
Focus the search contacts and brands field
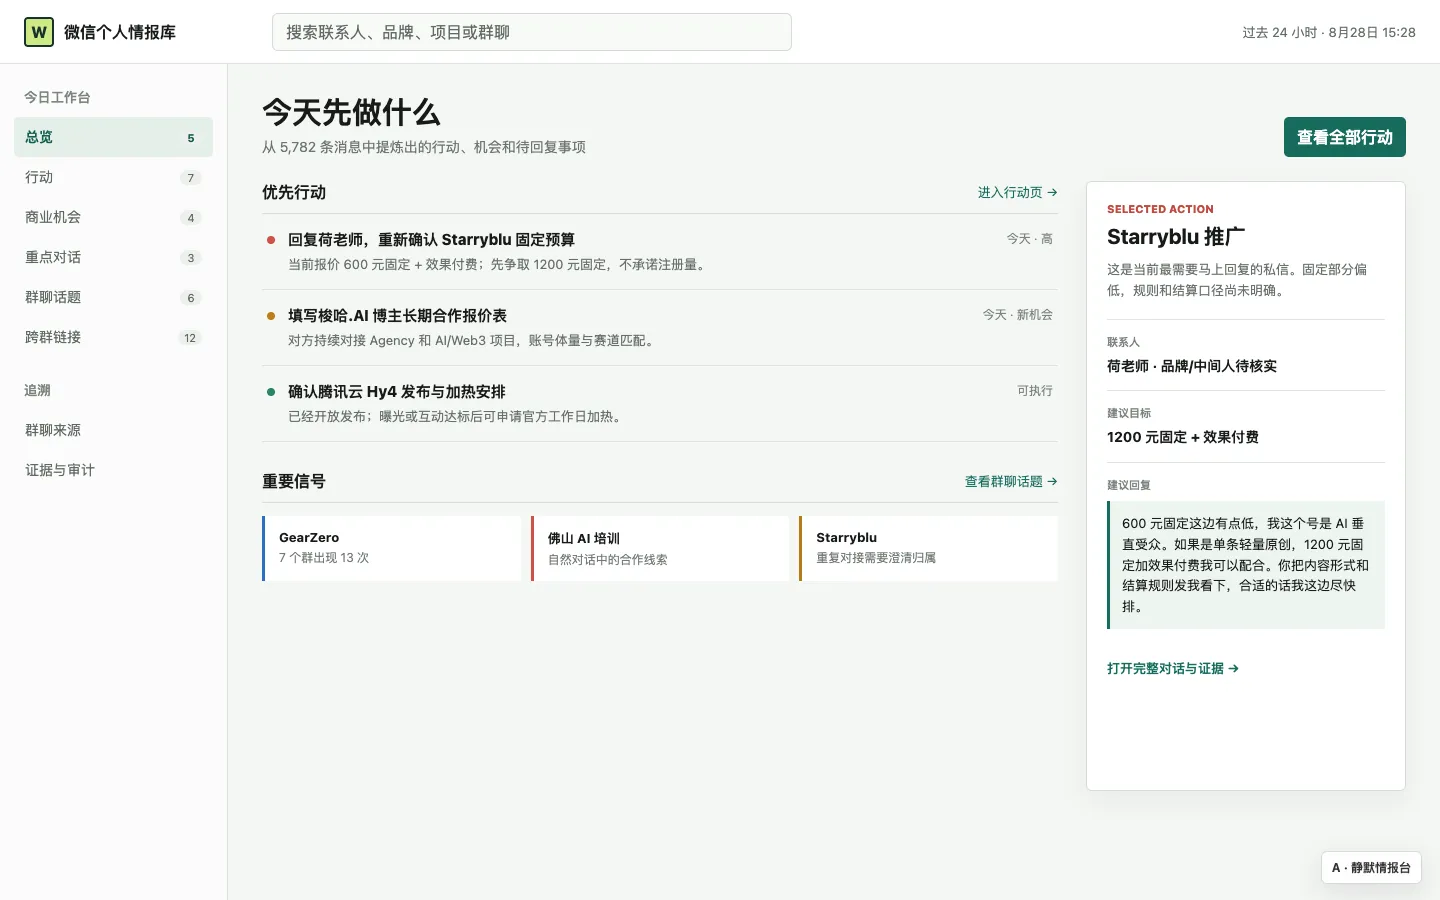[x=531, y=32]
